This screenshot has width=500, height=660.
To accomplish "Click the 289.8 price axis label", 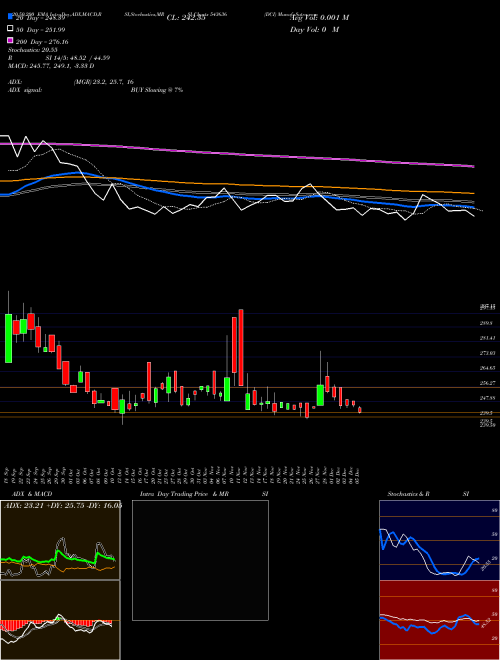I will (487, 323).
